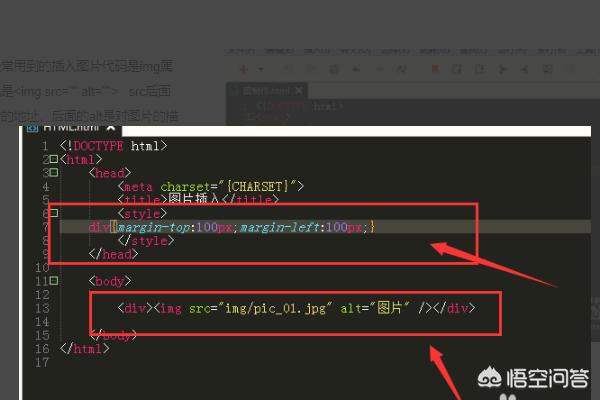
Task: Place cursor on the DOCTYPE keyword
Action: click(x=101, y=146)
